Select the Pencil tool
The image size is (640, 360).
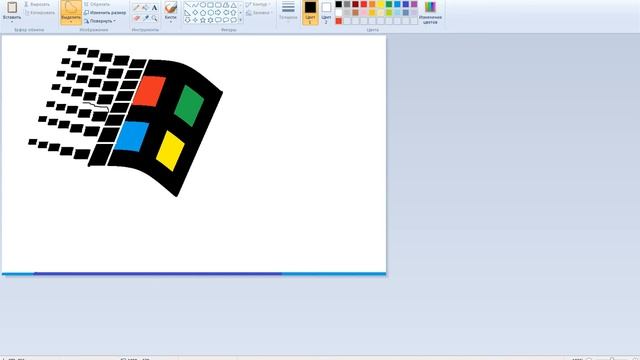coord(136,7)
